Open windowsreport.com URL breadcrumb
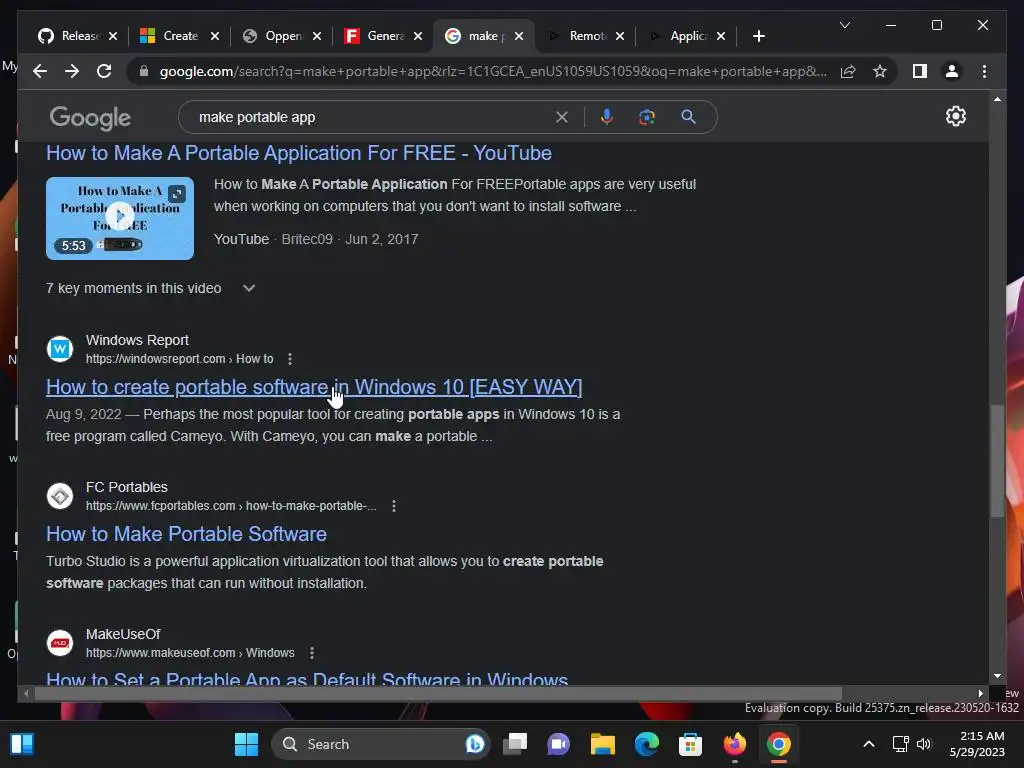The width and height of the screenshot is (1024, 768). point(180,359)
